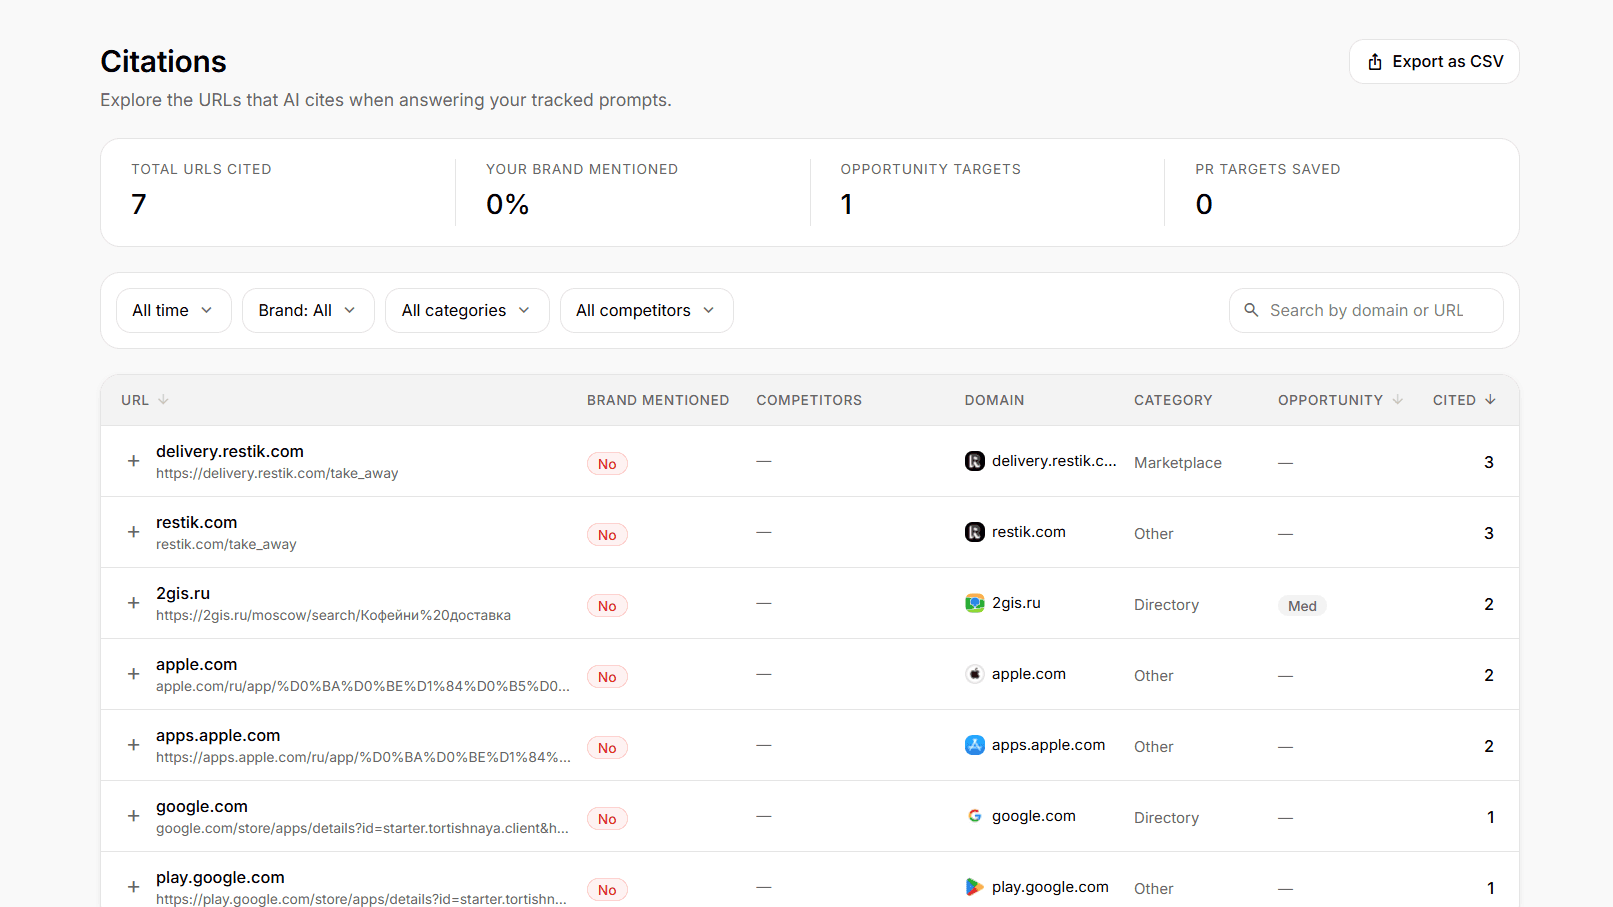This screenshot has height=907, width=1613.
Task: Click the Domain column header
Action: pos(994,400)
